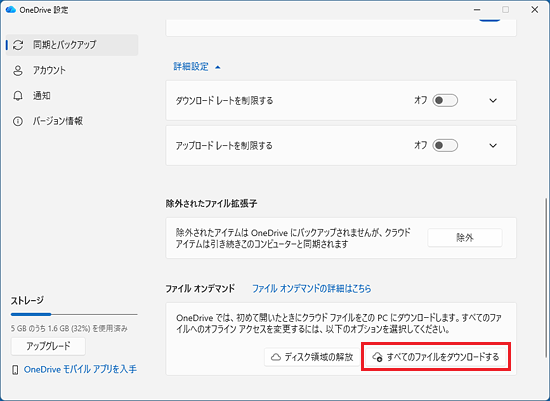Viewport: 550px width, 401px height.
Task: Click すべてのファイルをダウンロードする button
Action: point(436,357)
